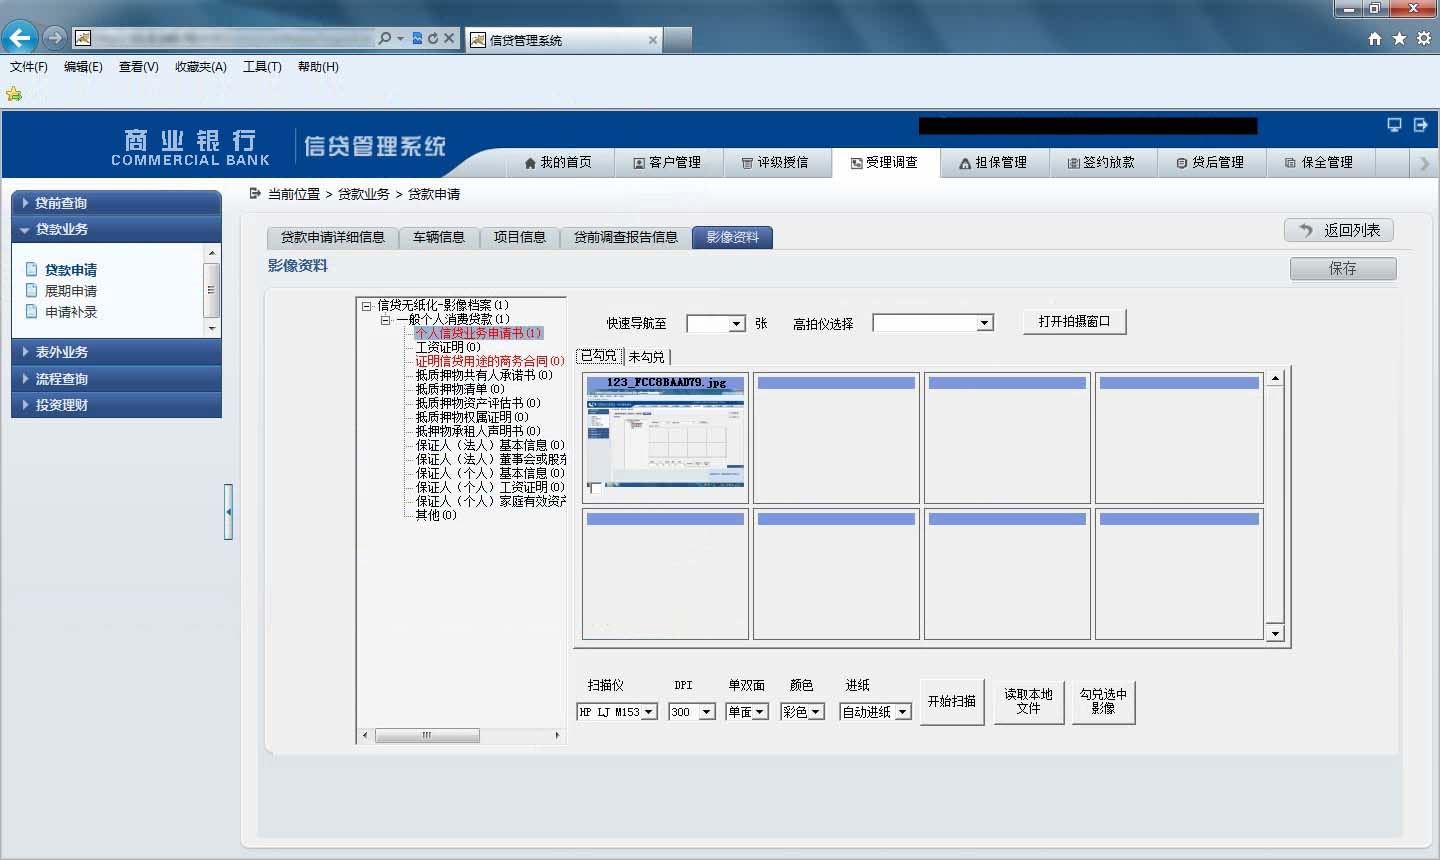Click the 返回列表 button
Image resolution: width=1440 pixels, height=860 pixels.
pos(1339,230)
